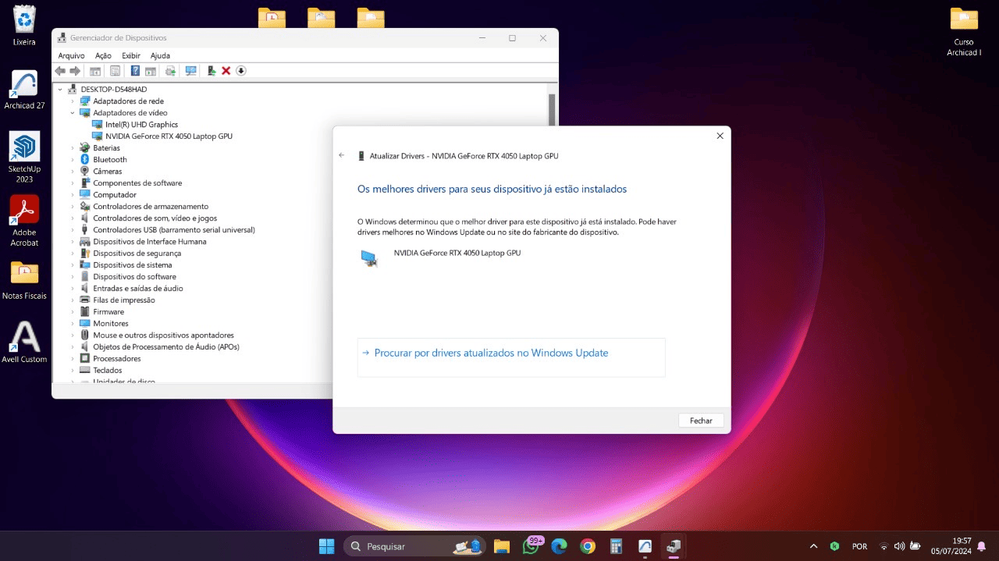Scan for hardware changes via monitor icon
The width and height of the screenshot is (999, 561).
pos(190,71)
